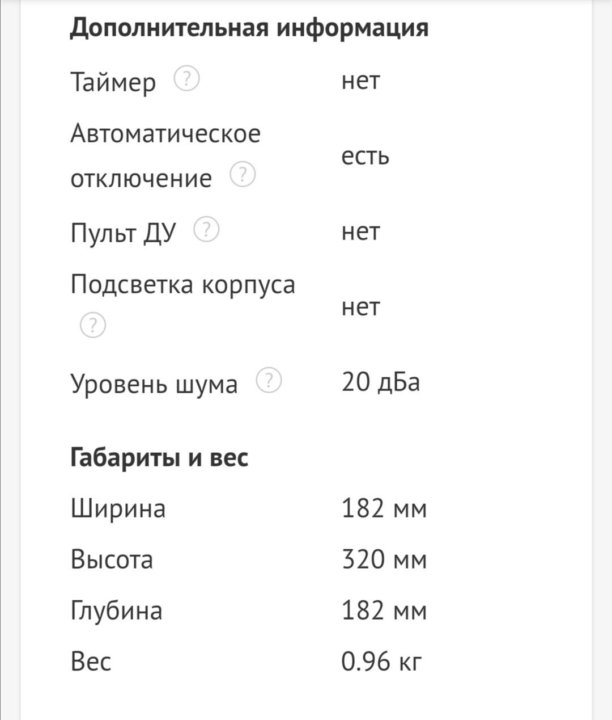Open the help icon beside Уровень шума
The height and width of the screenshot is (720, 612).
(x=269, y=381)
